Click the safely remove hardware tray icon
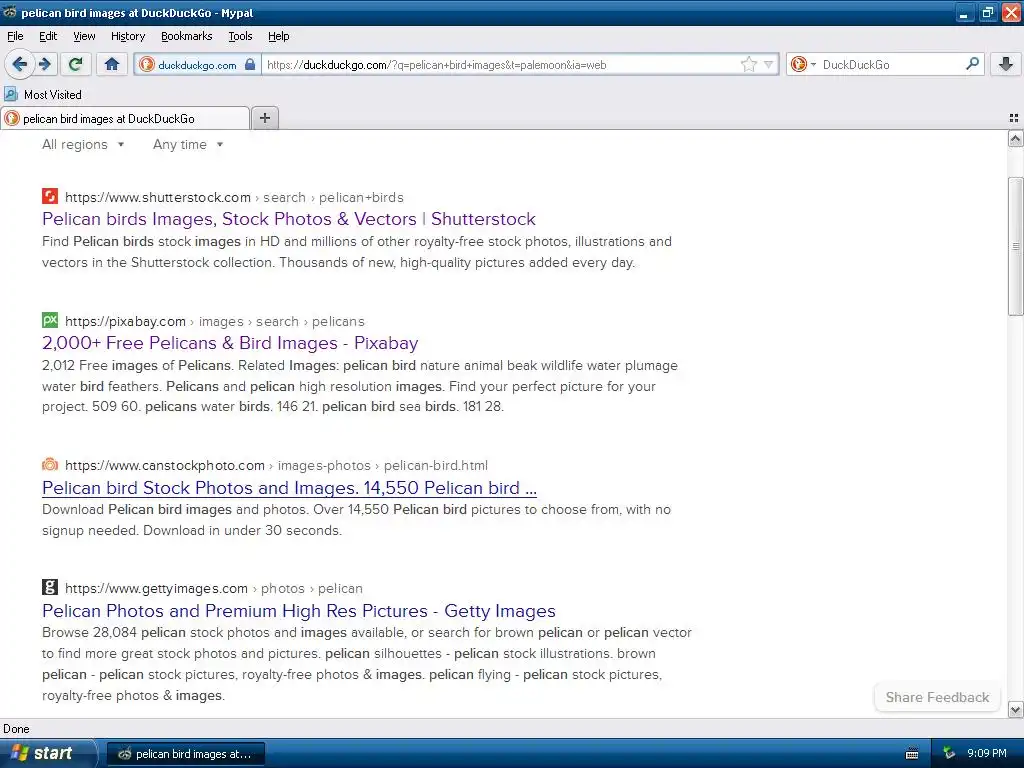 [949, 754]
